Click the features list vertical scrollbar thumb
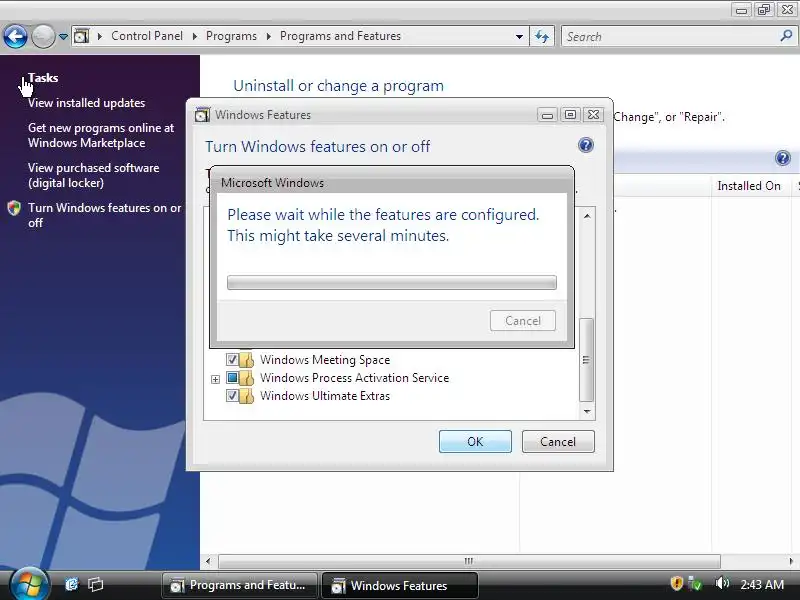This screenshot has height=600, width=800. 587,360
